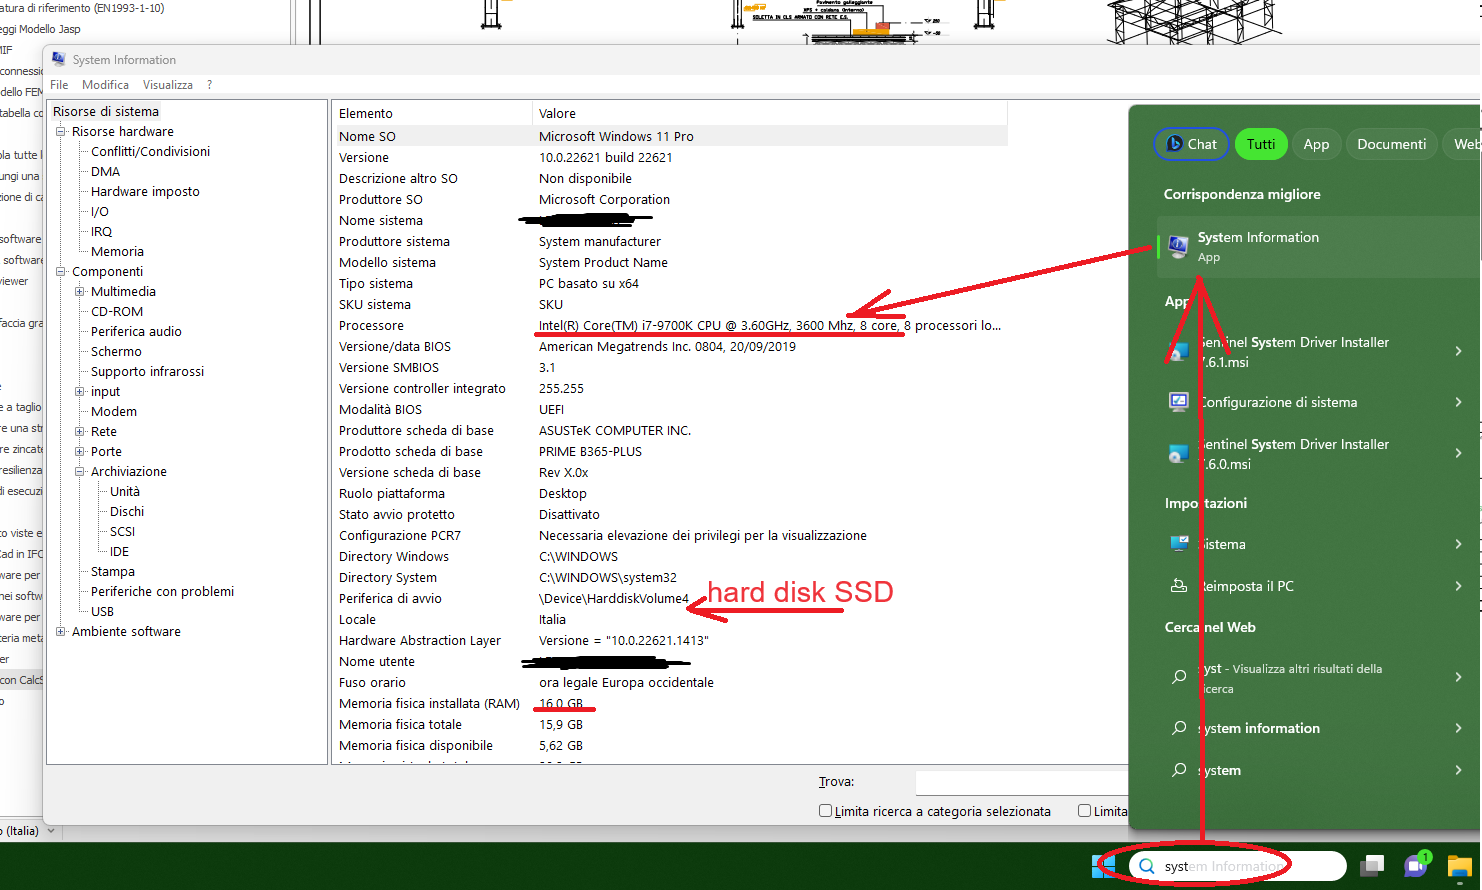Open the Teams Chat taskbar icon
This screenshot has height=890, width=1482.
[1416, 865]
